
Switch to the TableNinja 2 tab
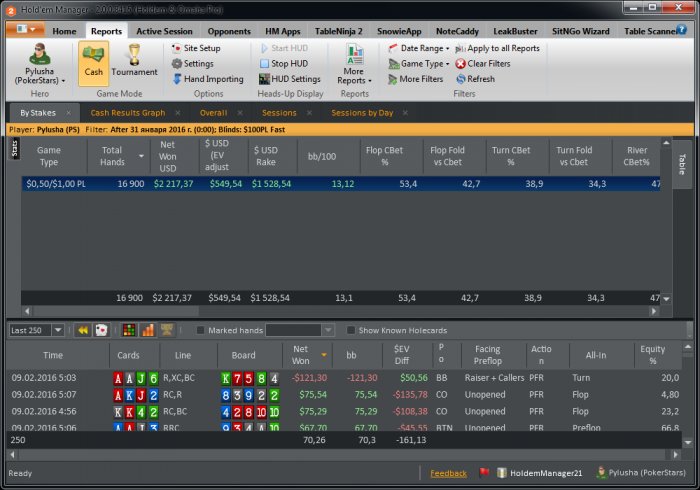338,31
